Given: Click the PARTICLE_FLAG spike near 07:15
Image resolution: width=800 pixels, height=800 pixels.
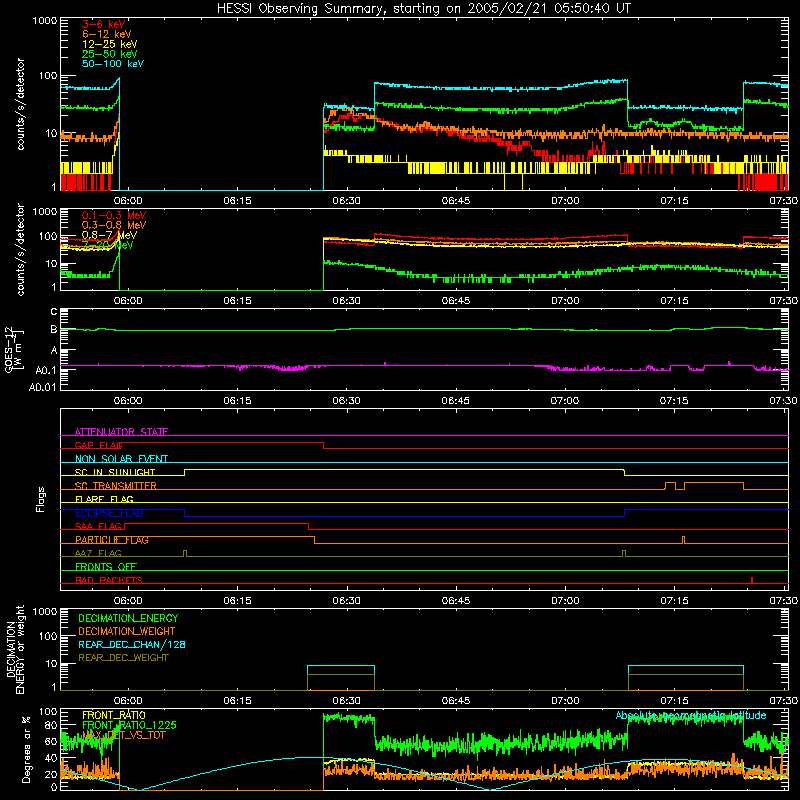Looking at the screenshot, I should coord(684,540).
